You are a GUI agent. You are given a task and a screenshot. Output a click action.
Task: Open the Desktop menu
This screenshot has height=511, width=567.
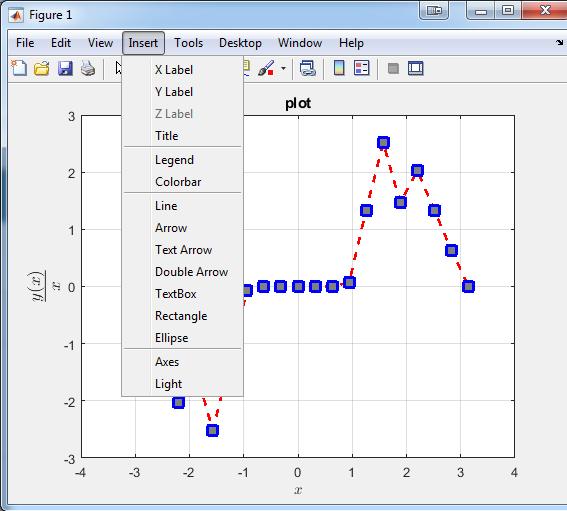coord(240,43)
